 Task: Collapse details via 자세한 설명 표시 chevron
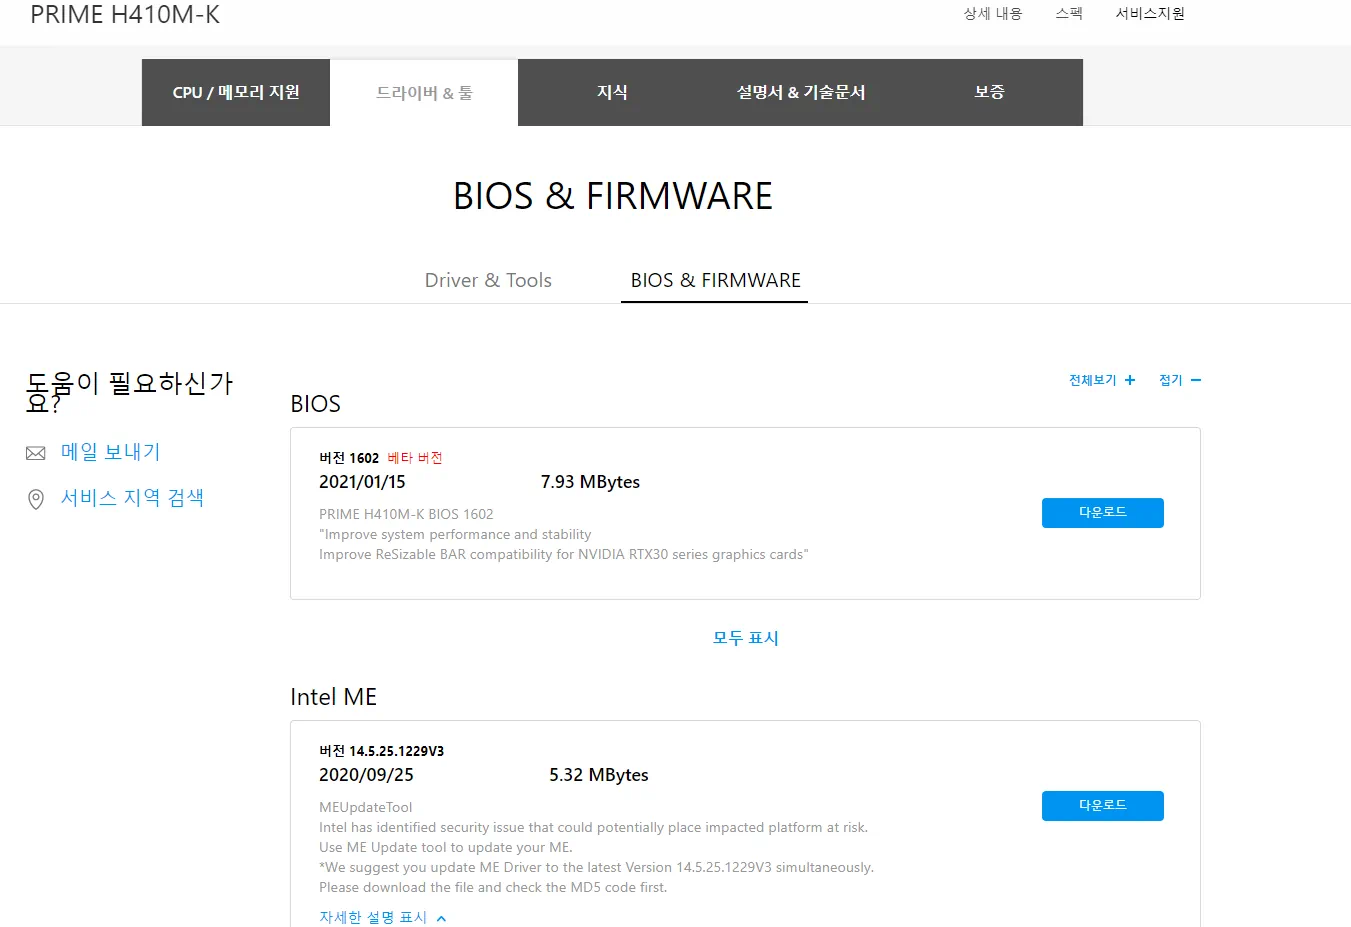point(442,918)
